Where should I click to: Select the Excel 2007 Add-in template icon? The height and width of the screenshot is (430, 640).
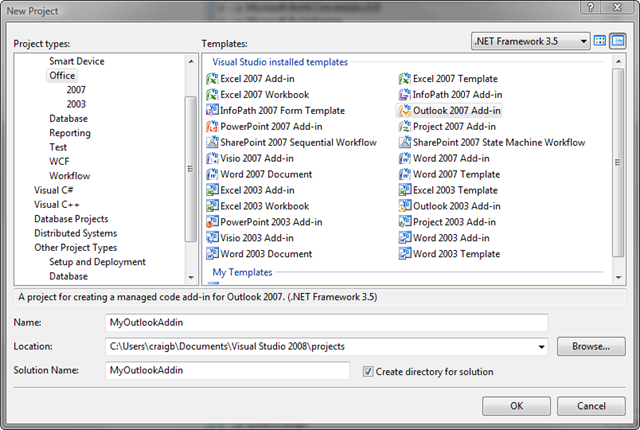coord(212,78)
